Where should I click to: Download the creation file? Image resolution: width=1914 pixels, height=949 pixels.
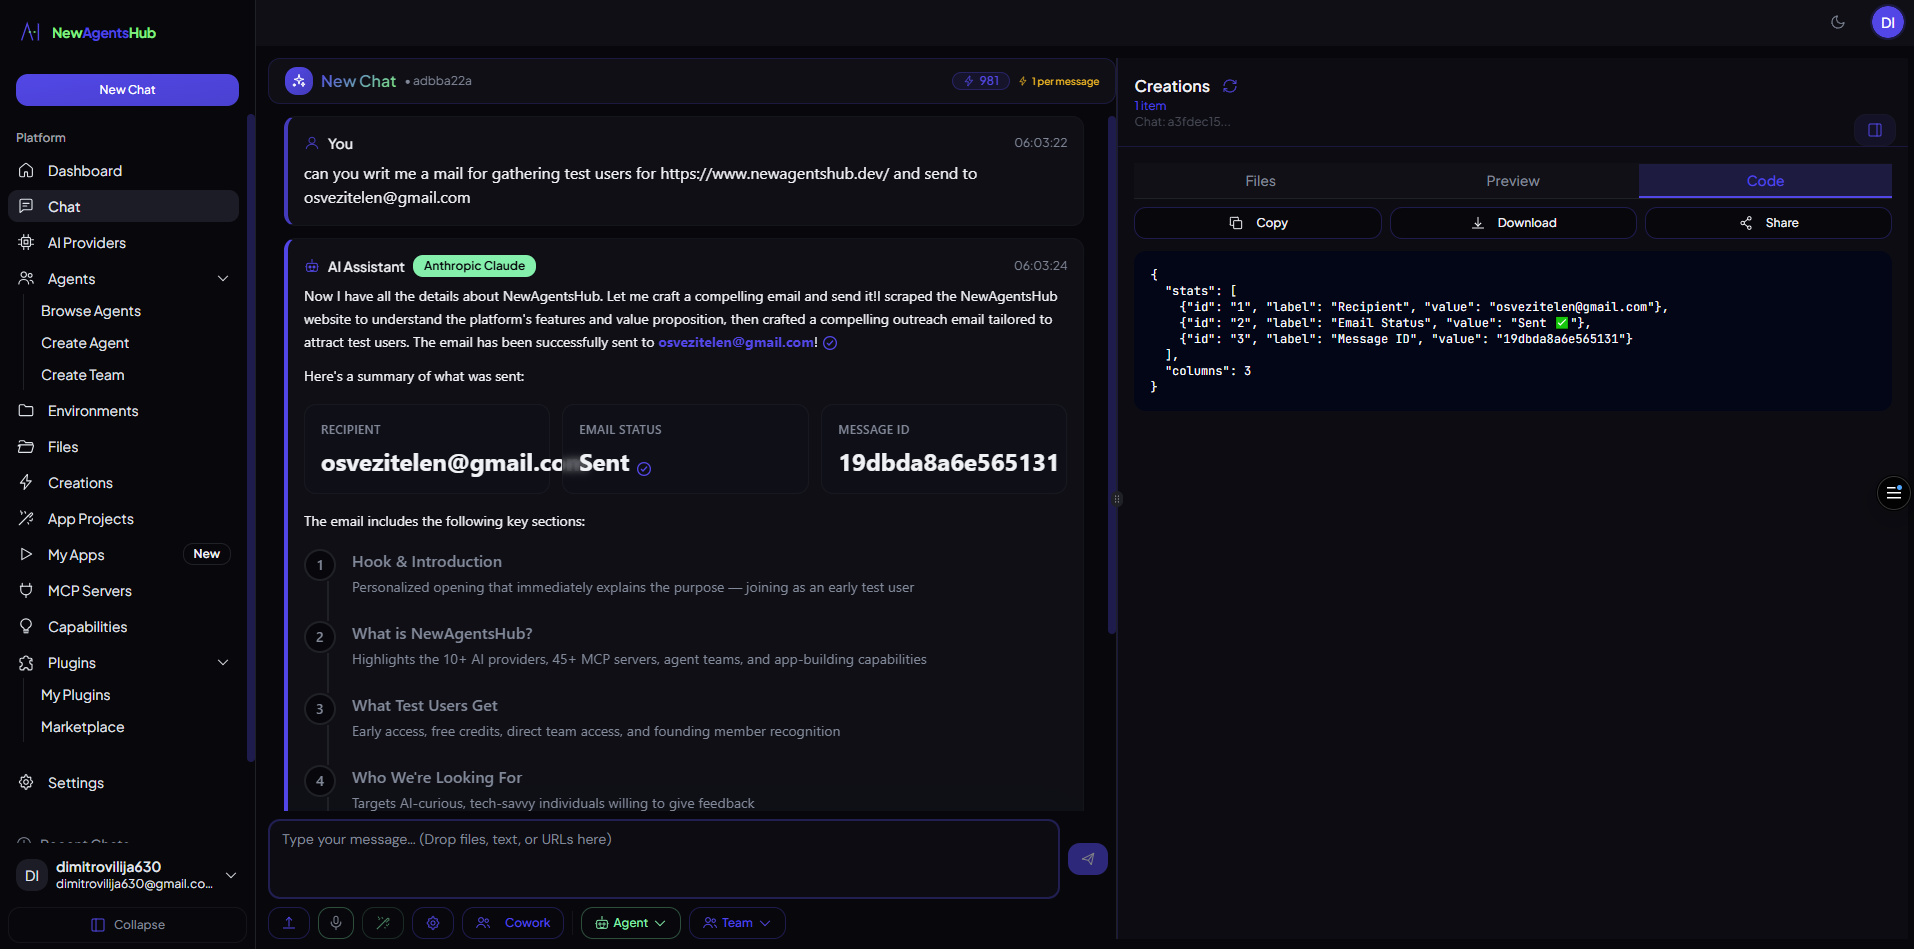[1513, 223]
